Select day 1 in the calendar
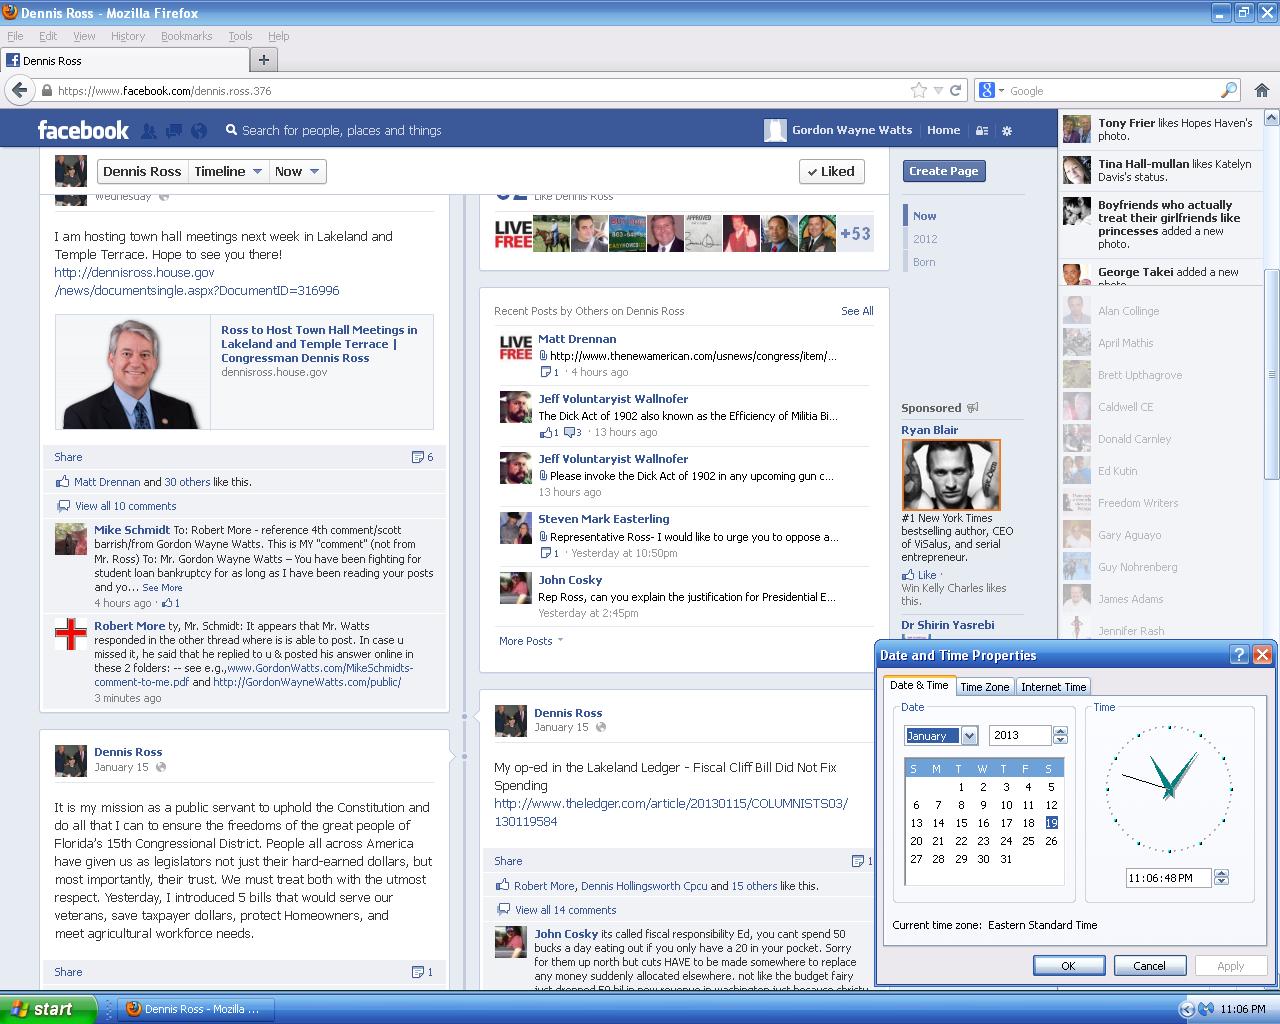 coord(961,787)
